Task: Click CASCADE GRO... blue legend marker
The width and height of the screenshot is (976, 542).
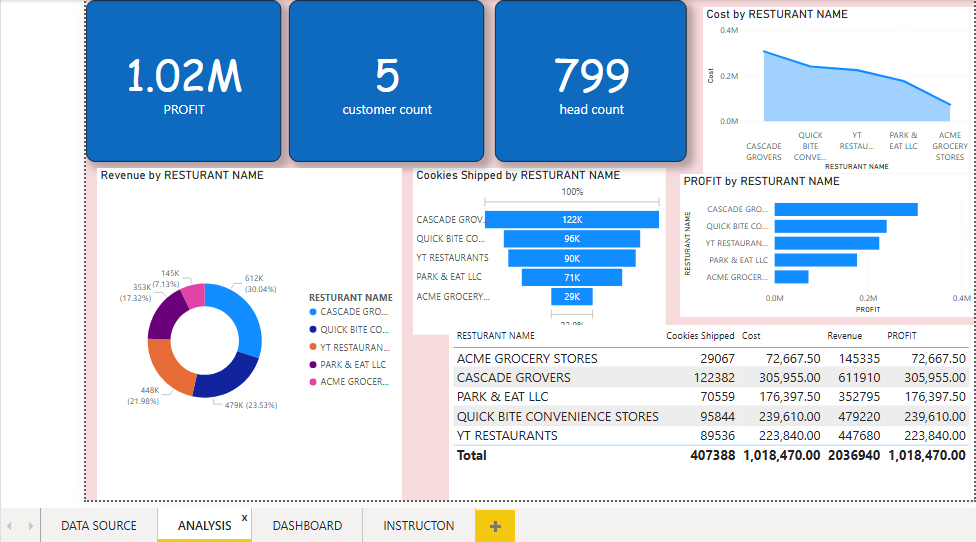Action: (x=313, y=312)
